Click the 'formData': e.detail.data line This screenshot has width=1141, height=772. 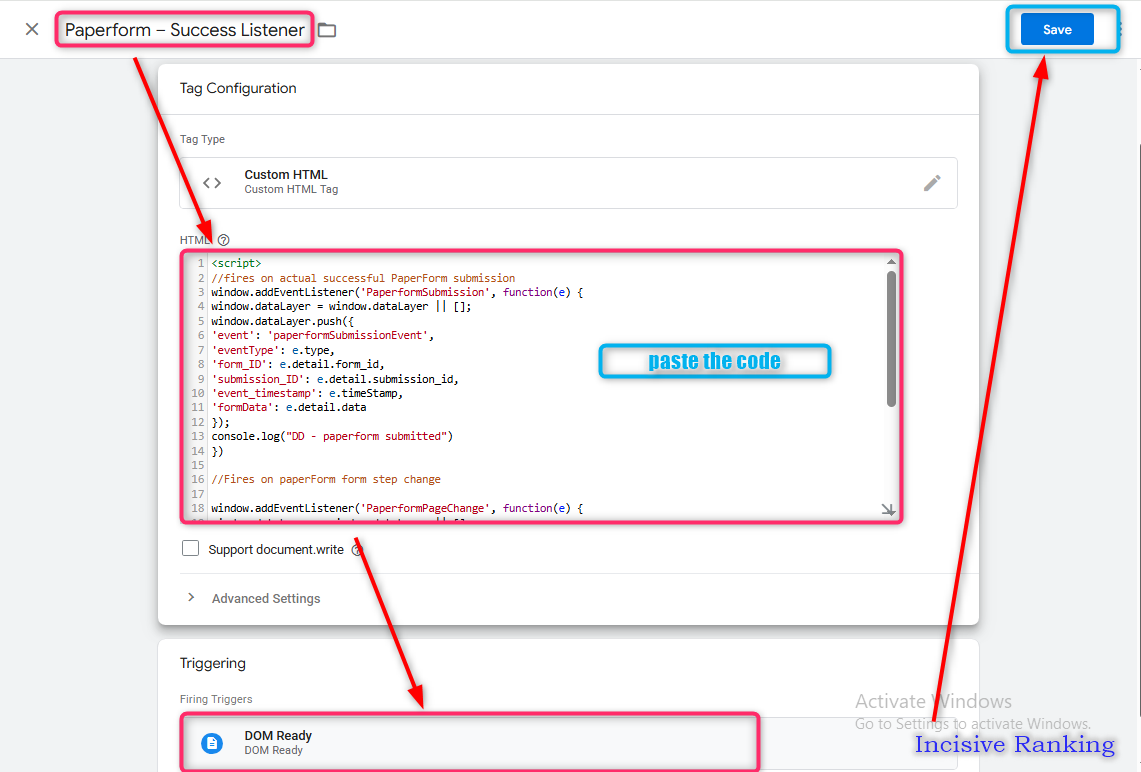click(x=288, y=407)
